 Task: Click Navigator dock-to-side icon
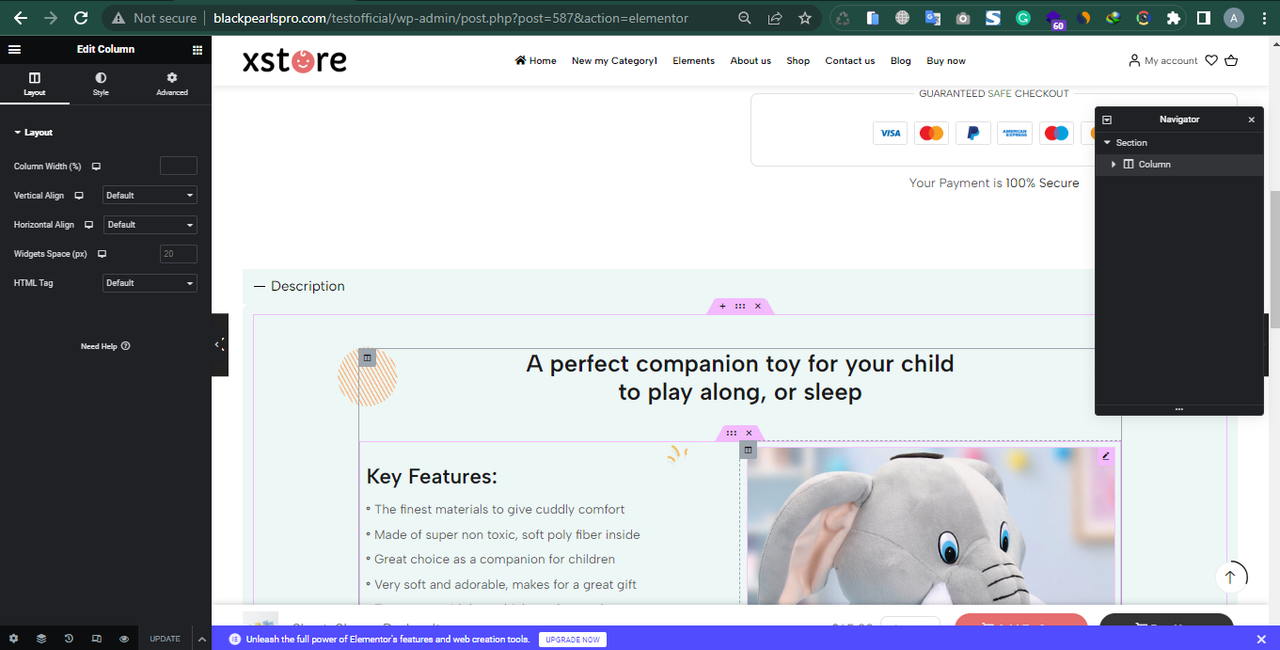pos(1107,119)
